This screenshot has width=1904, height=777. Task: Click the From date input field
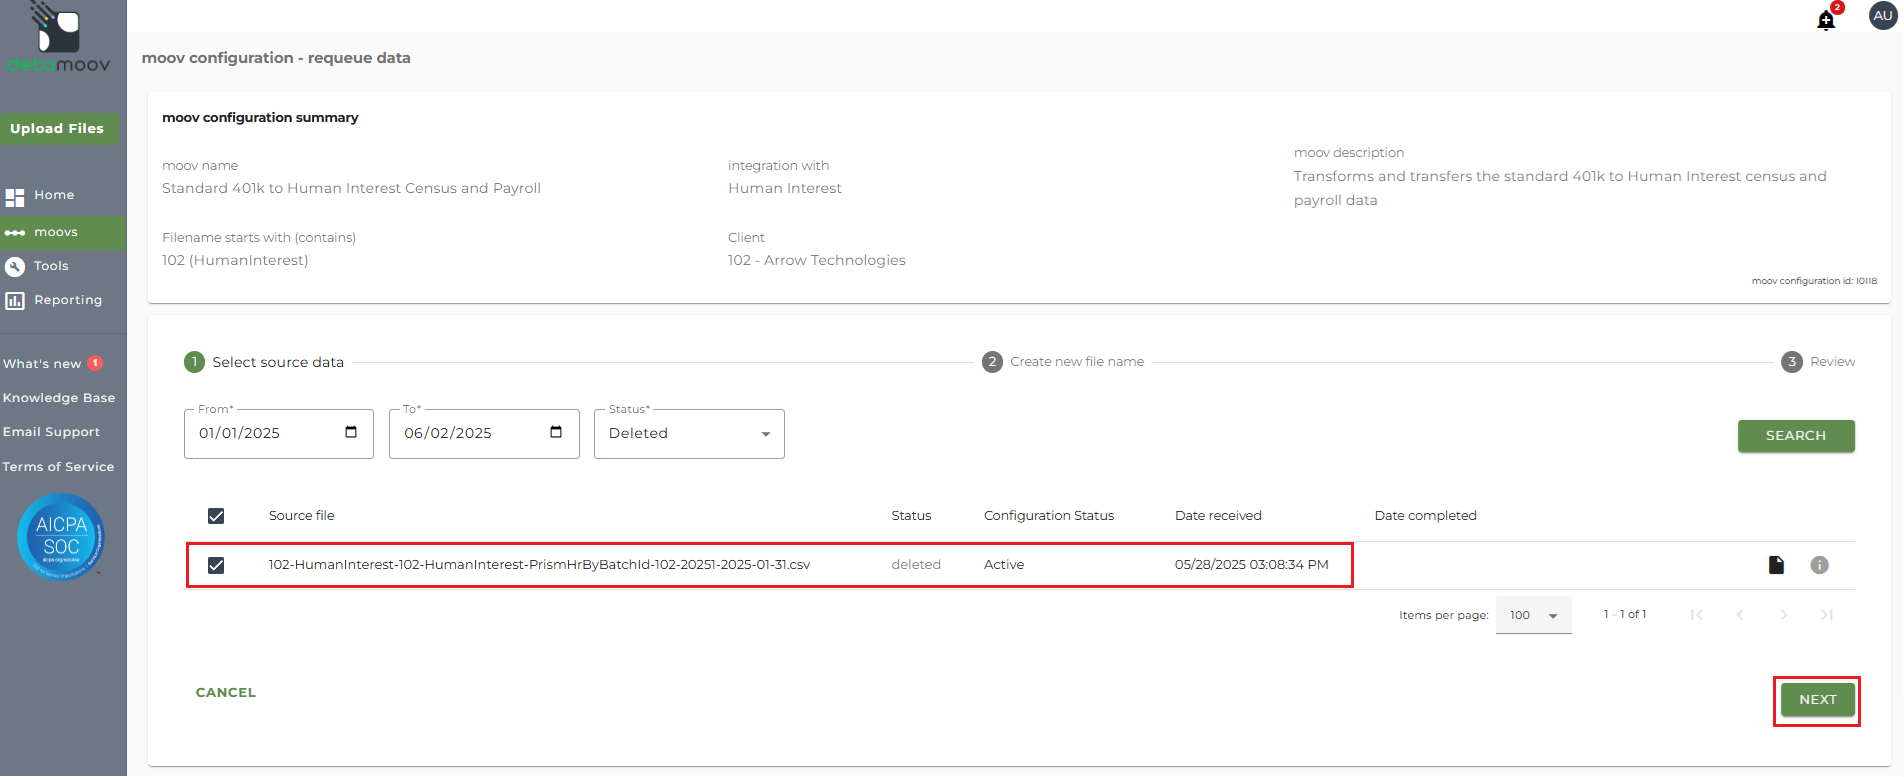[x=260, y=434]
